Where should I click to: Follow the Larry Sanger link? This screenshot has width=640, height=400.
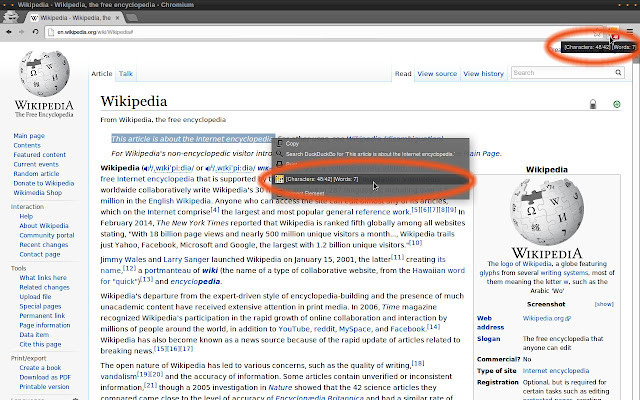[x=186, y=260]
